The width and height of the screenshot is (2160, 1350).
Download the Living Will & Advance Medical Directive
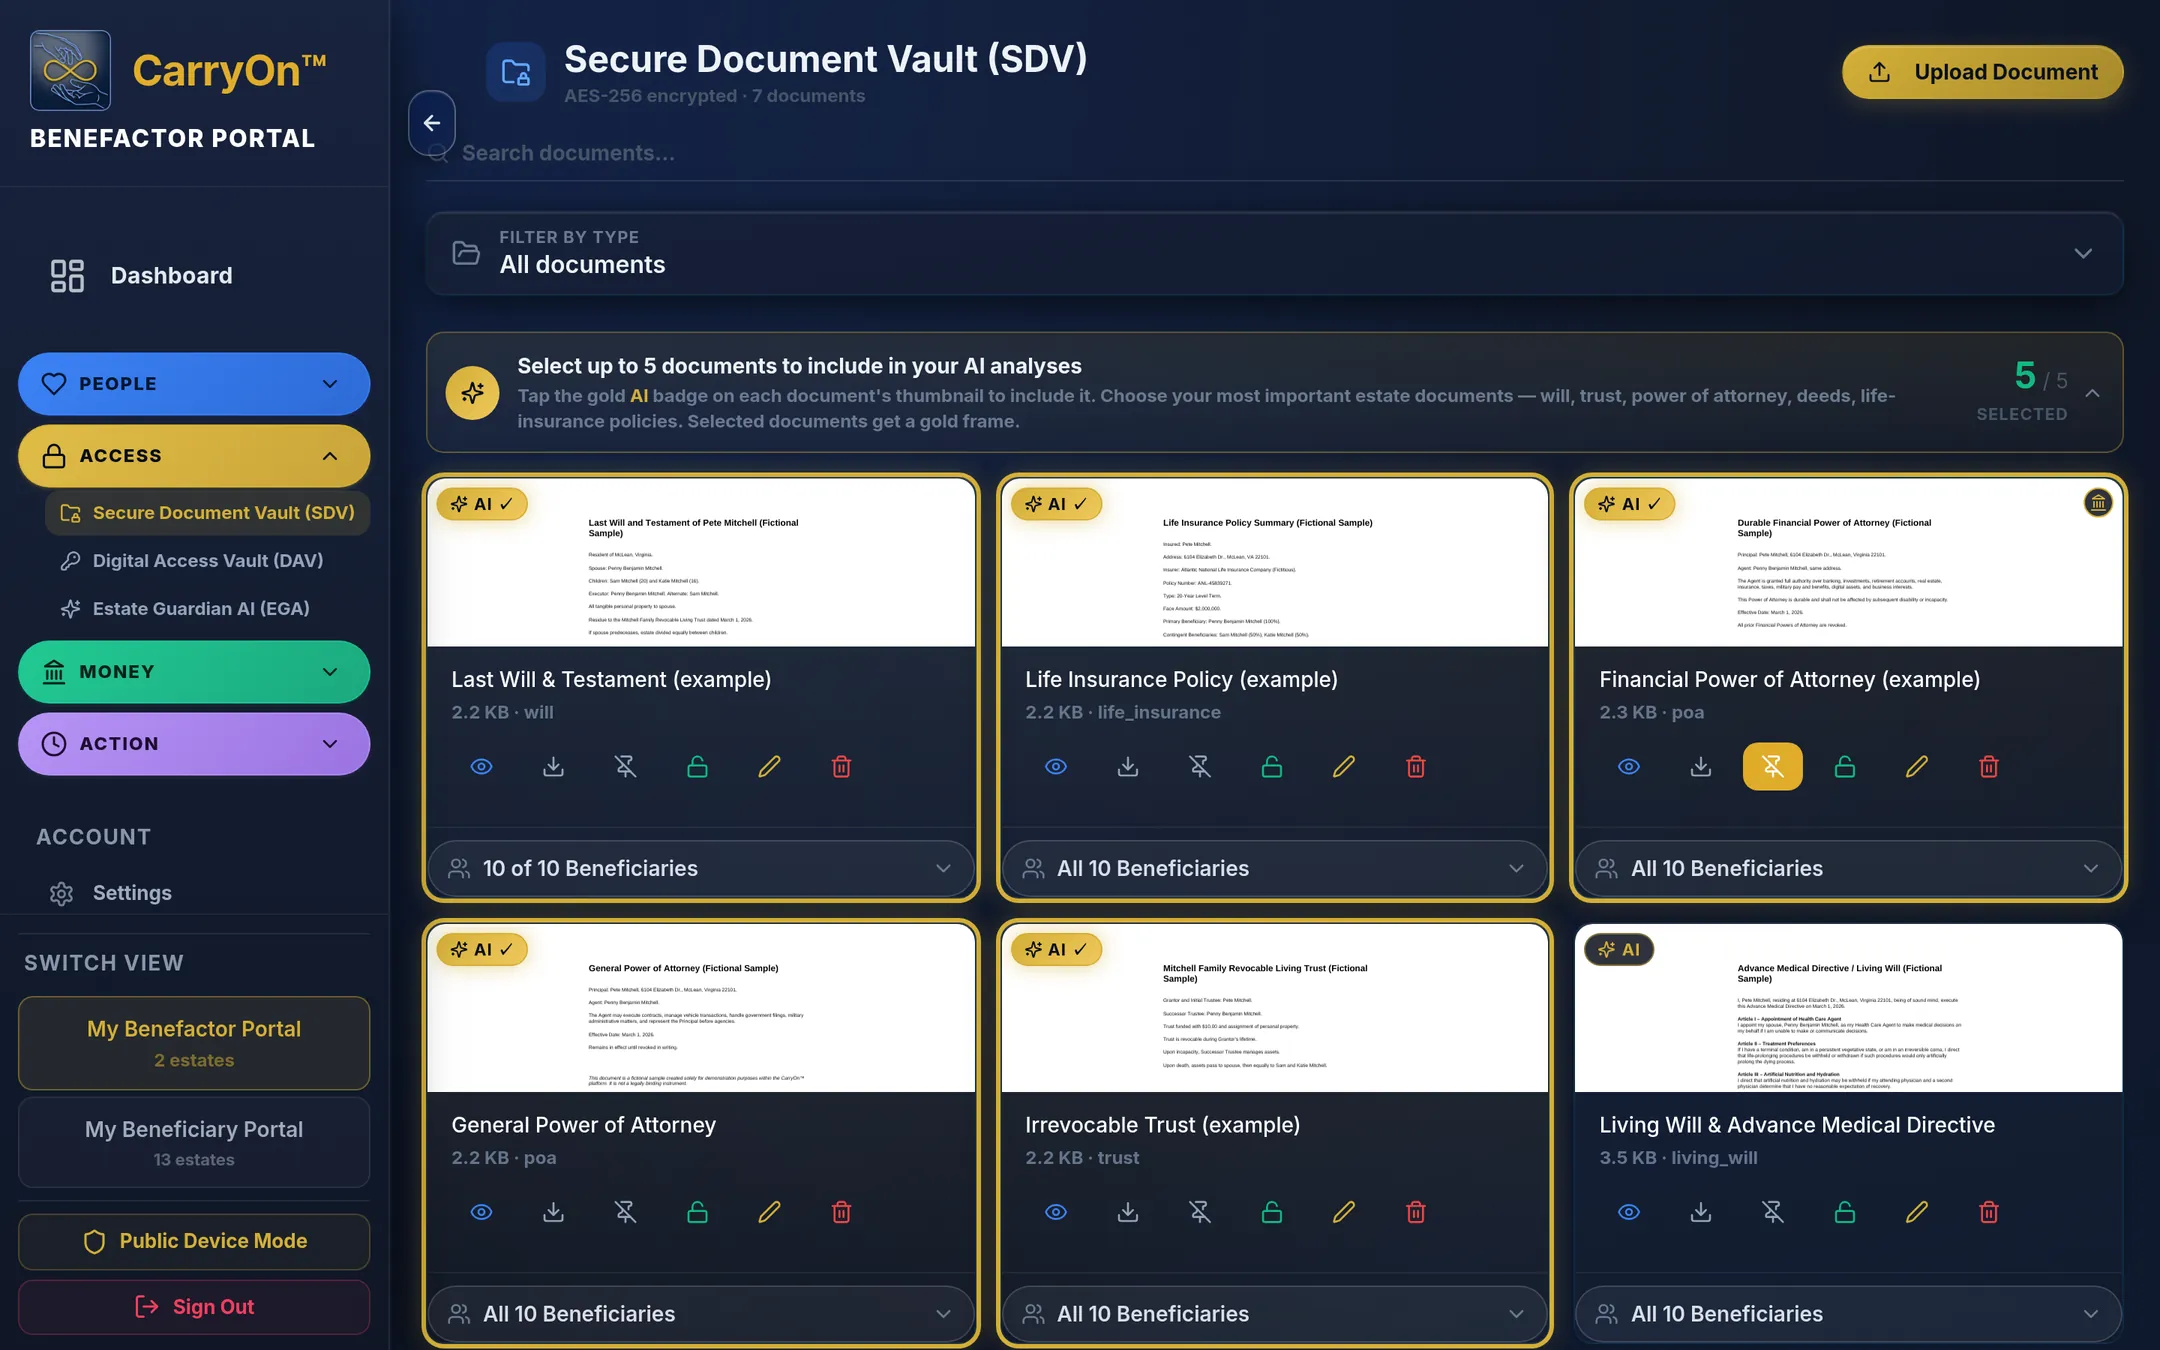pos(1700,1212)
